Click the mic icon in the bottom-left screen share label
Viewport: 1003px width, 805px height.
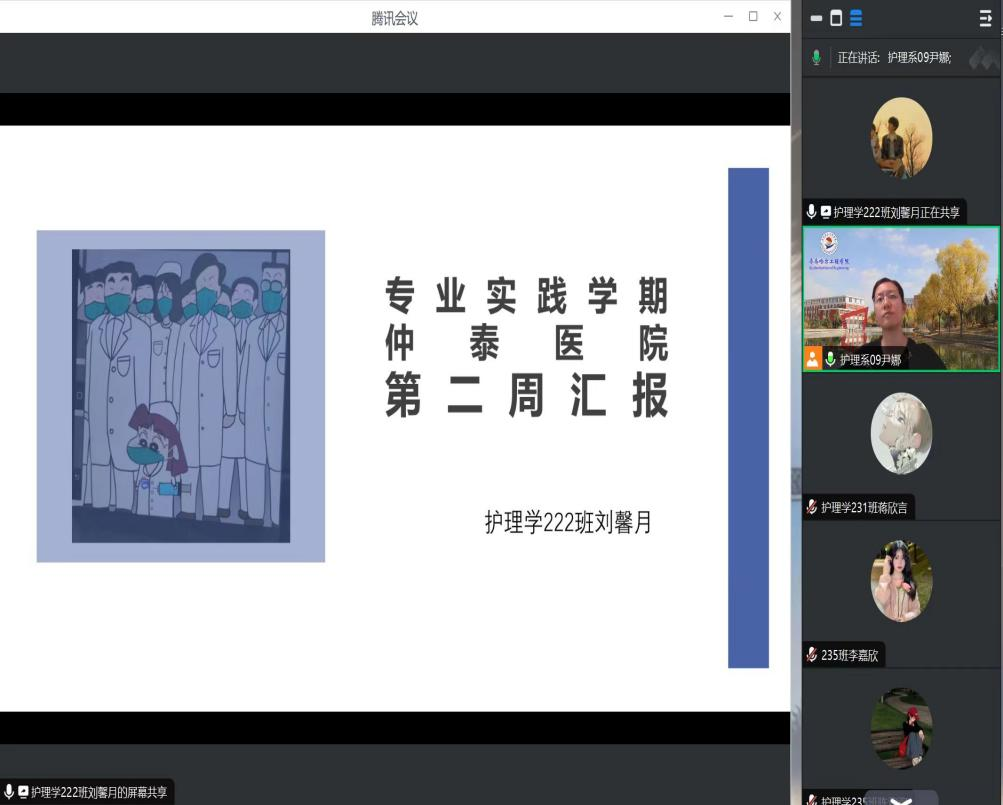click(x=9, y=791)
